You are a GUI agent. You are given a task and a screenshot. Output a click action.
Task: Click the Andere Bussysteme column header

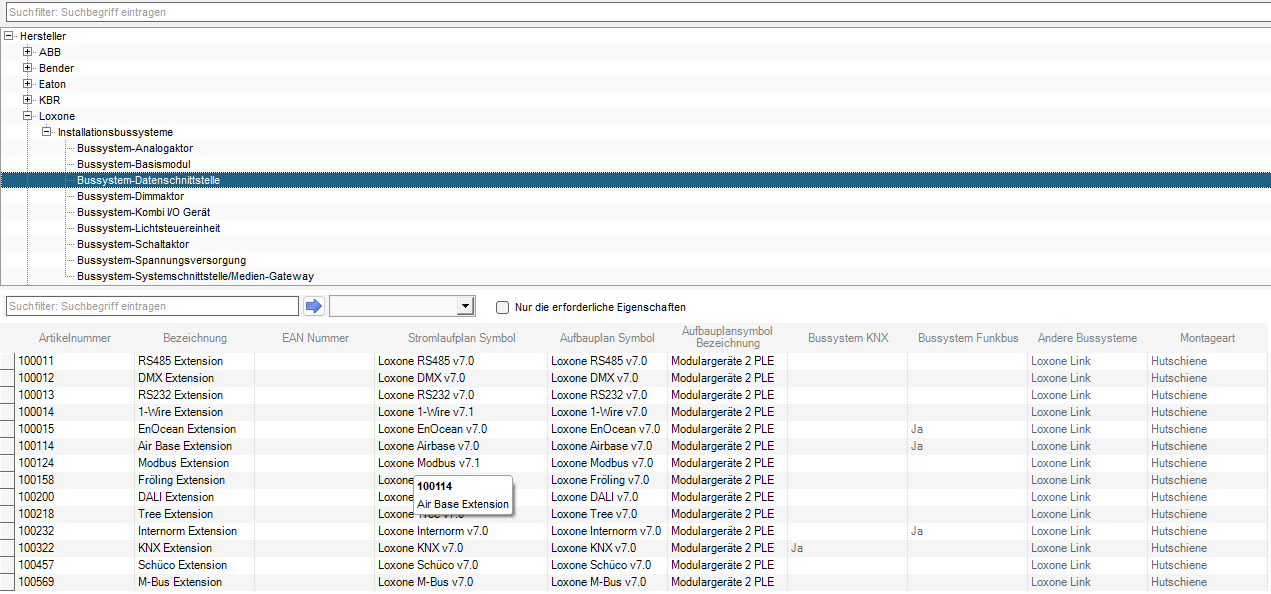1088,338
